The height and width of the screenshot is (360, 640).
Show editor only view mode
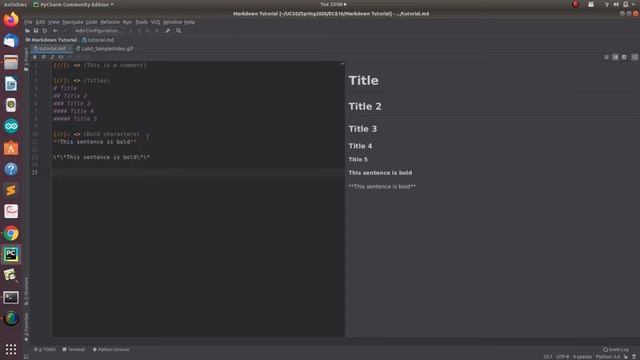pos(607,57)
